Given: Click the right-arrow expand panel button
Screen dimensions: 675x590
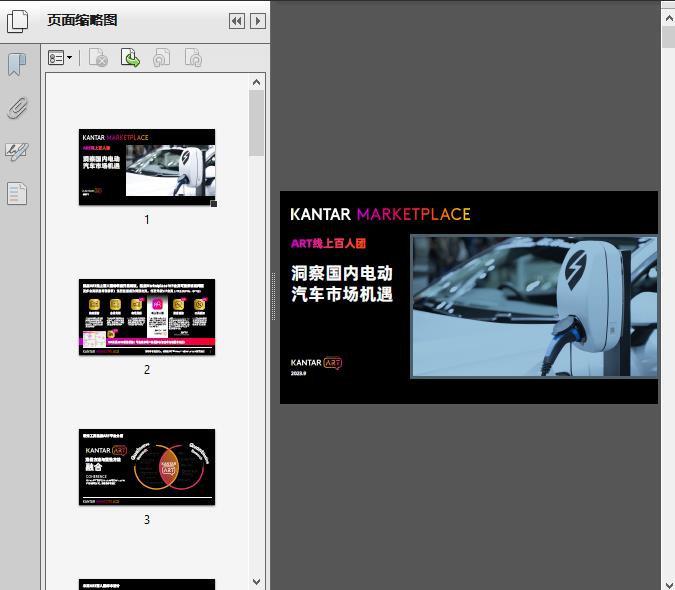Looking at the screenshot, I should [x=258, y=21].
